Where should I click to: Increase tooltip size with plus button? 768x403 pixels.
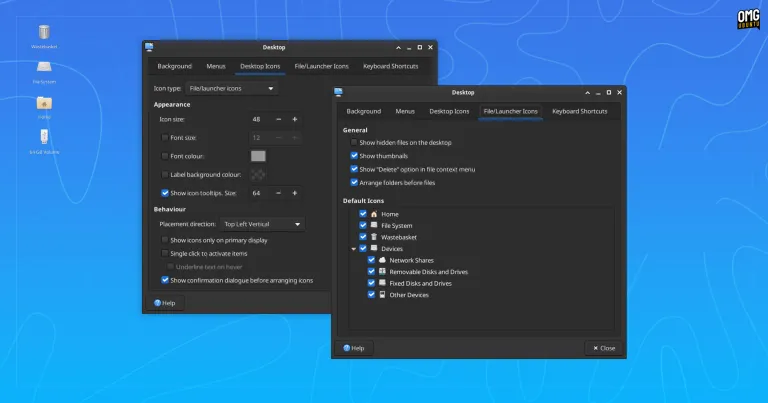tap(294, 193)
